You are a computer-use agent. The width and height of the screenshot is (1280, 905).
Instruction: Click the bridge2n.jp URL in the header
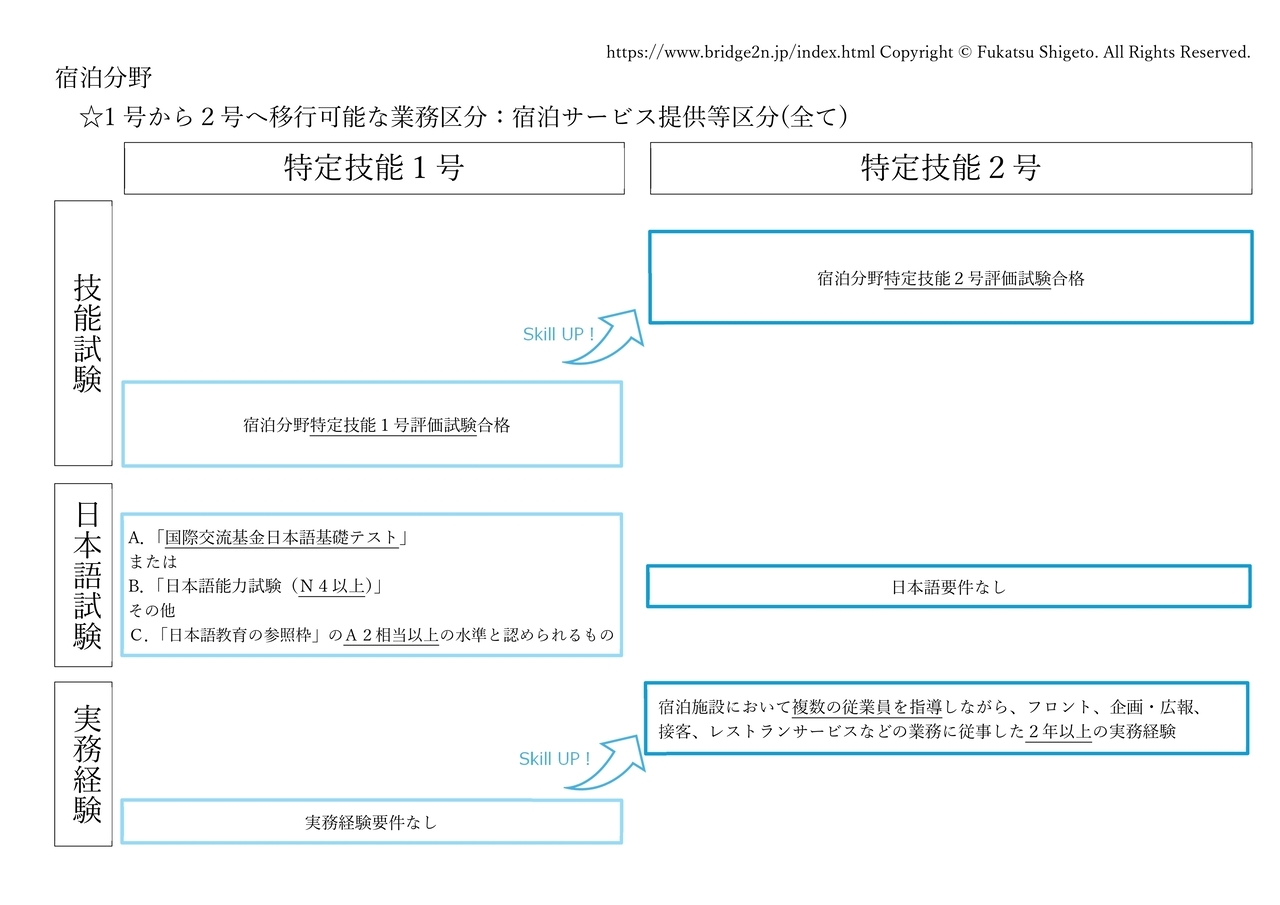[x=741, y=52]
